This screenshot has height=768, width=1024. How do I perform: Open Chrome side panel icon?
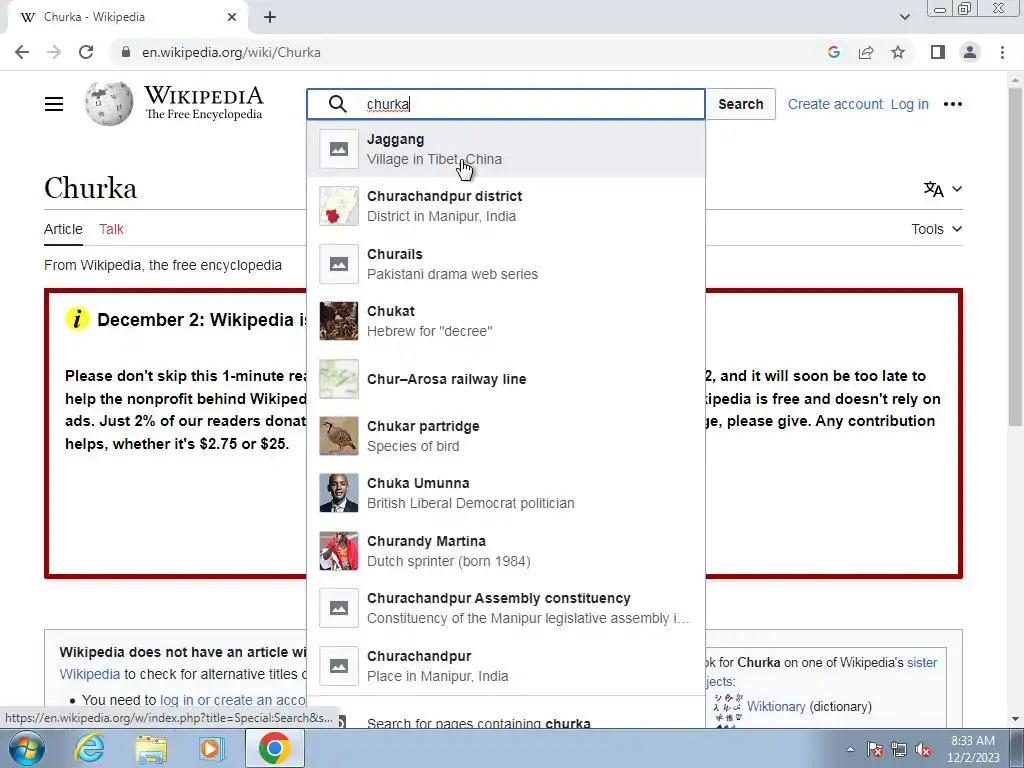938,52
